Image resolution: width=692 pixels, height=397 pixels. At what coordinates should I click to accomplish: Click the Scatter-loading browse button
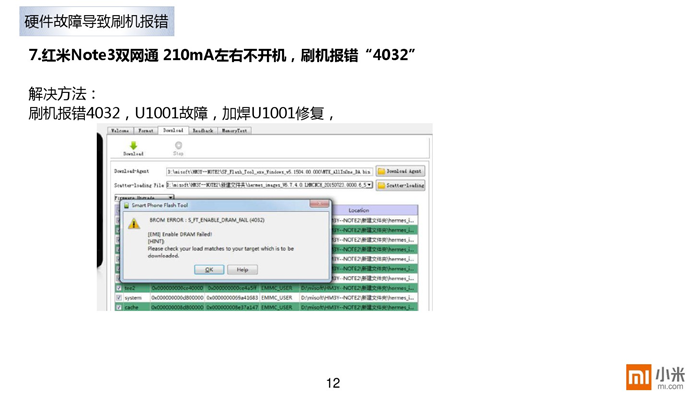pyautogui.click(x=400, y=185)
